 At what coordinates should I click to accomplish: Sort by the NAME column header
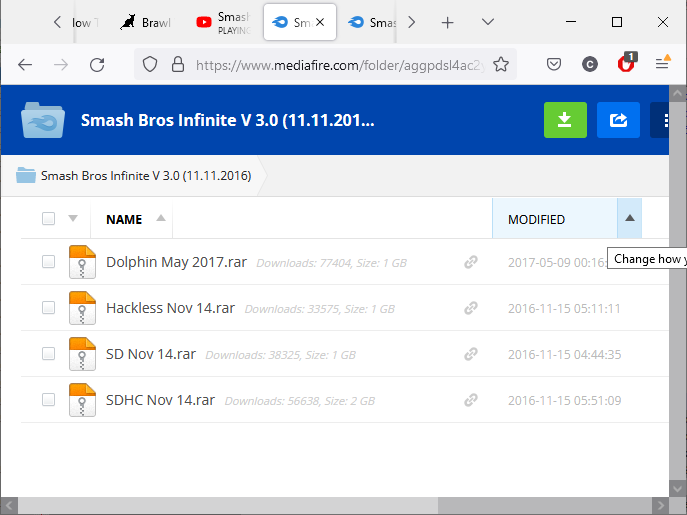[x=124, y=219]
